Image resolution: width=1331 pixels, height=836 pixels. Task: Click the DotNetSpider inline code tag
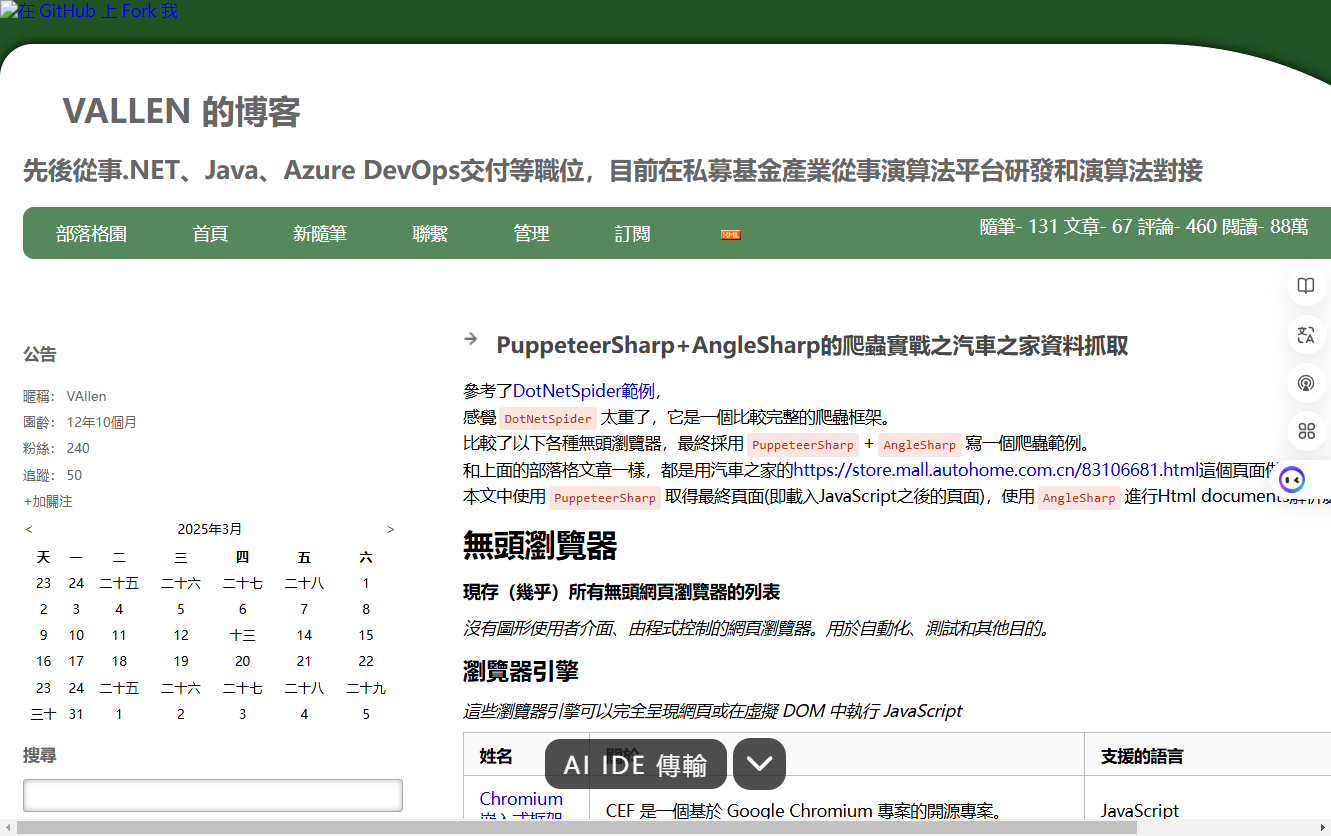[x=548, y=419]
